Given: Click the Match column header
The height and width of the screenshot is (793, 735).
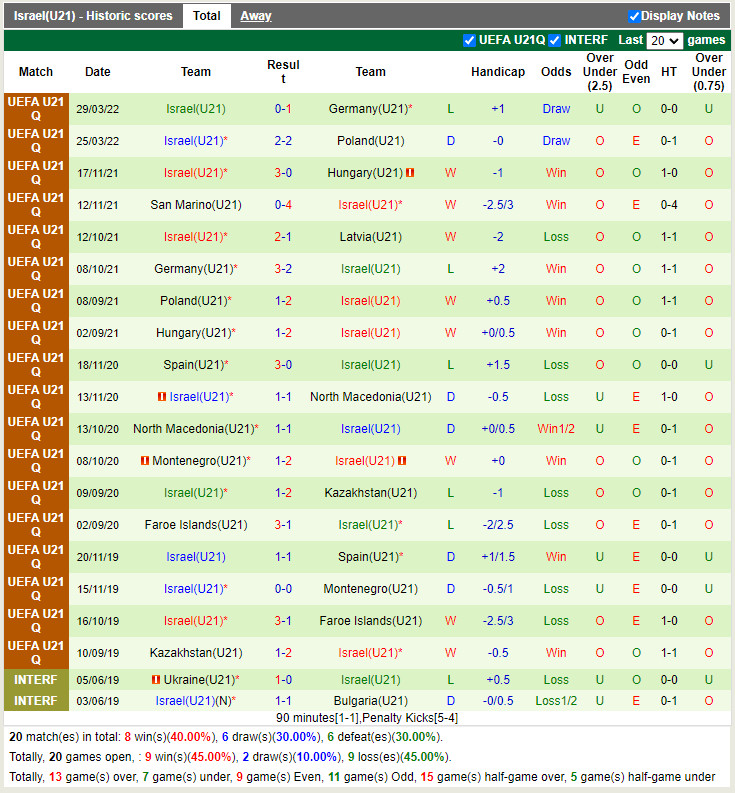Looking at the screenshot, I should pyautogui.click(x=36, y=72).
